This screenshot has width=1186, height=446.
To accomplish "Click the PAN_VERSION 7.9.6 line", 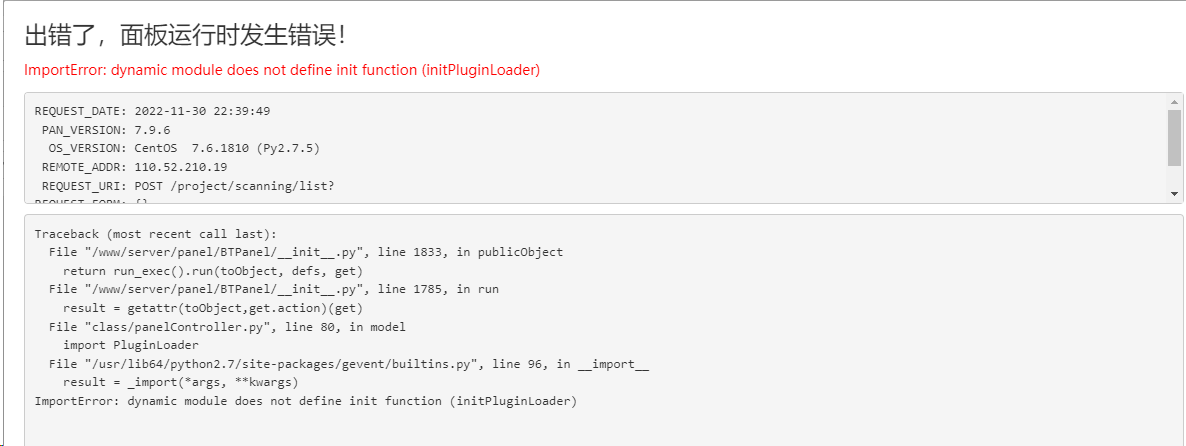I will [x=106, y=130].
